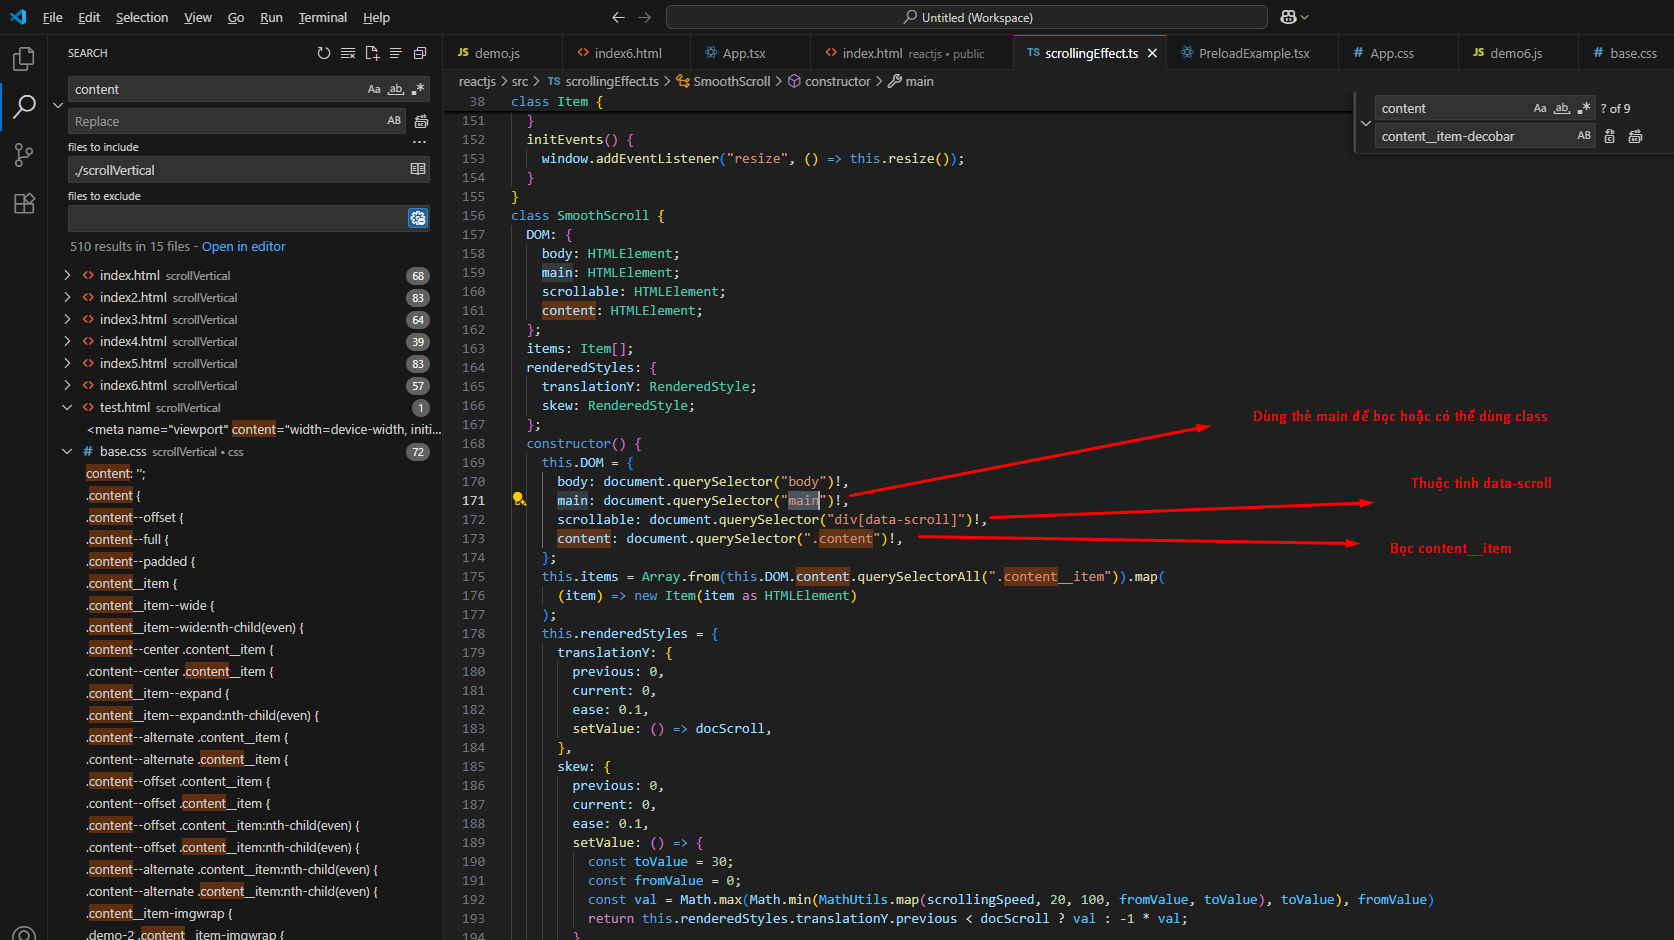The height and width of the screenshot is (940, 1674).
Task: Click Replace All icon in sidebar search
Action: pyautogui.click(x=421, y=121)
